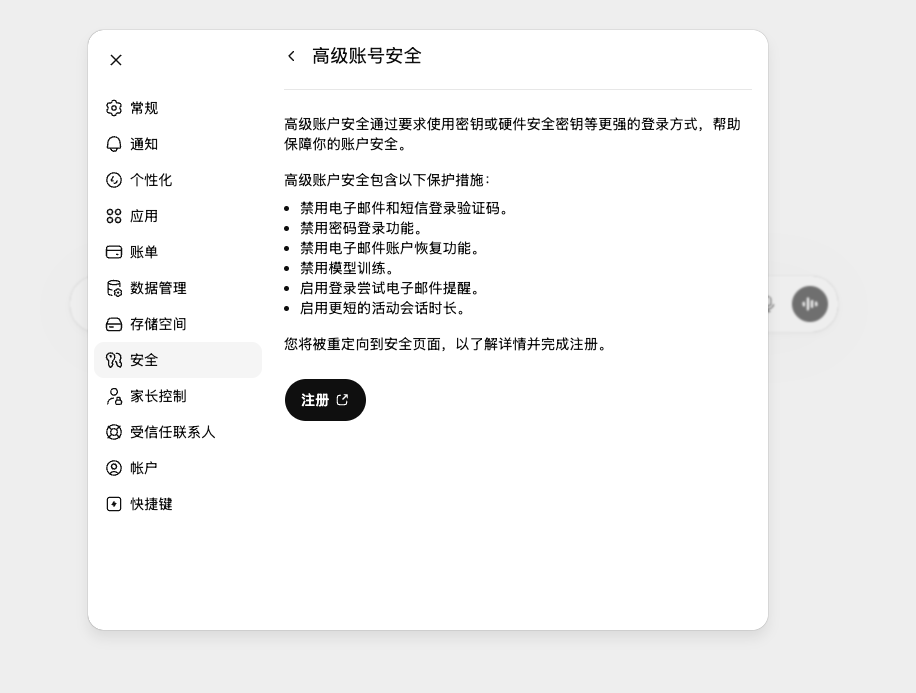
Task: Click the external-link icon in 注册 button
Action: 342,400
